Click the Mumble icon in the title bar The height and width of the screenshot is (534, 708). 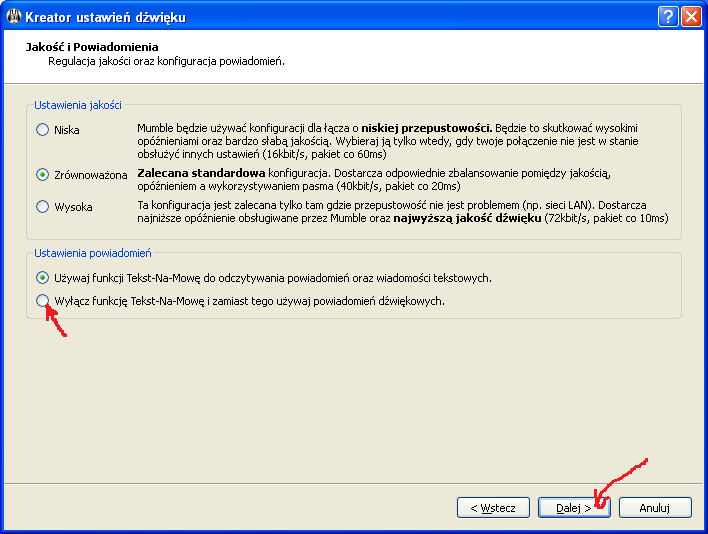point(15,17)
